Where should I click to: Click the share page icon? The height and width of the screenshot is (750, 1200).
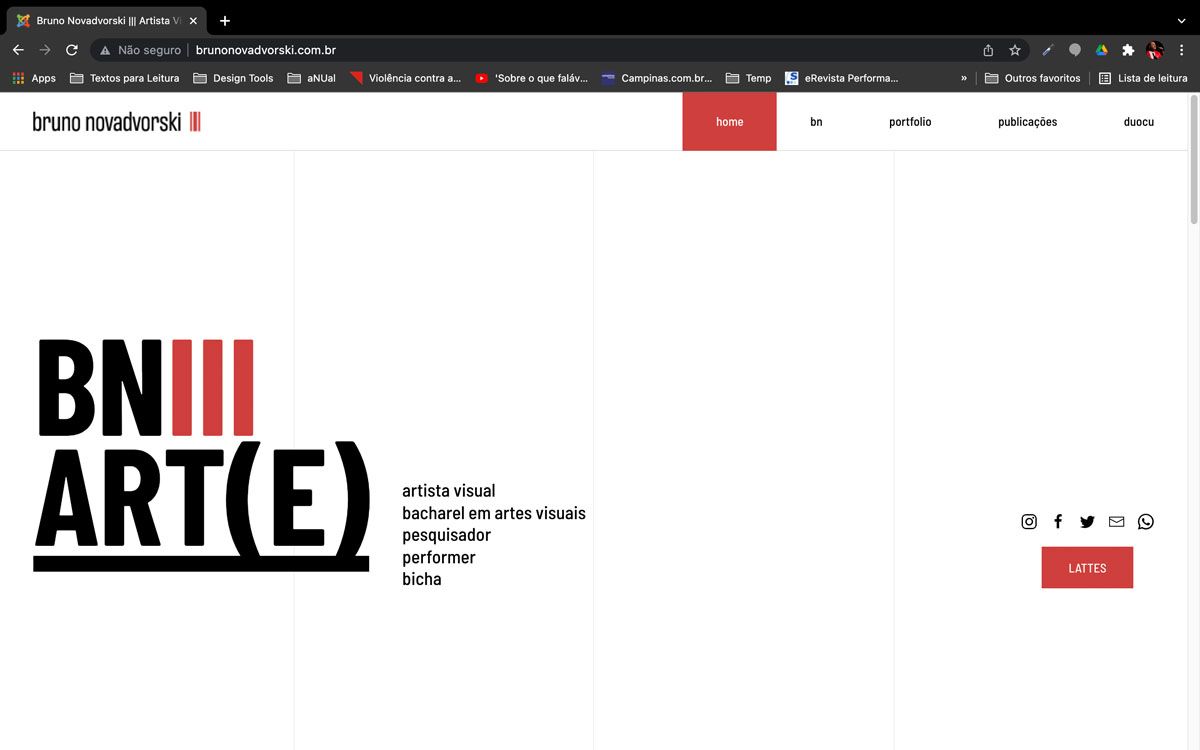coord(988,50)
